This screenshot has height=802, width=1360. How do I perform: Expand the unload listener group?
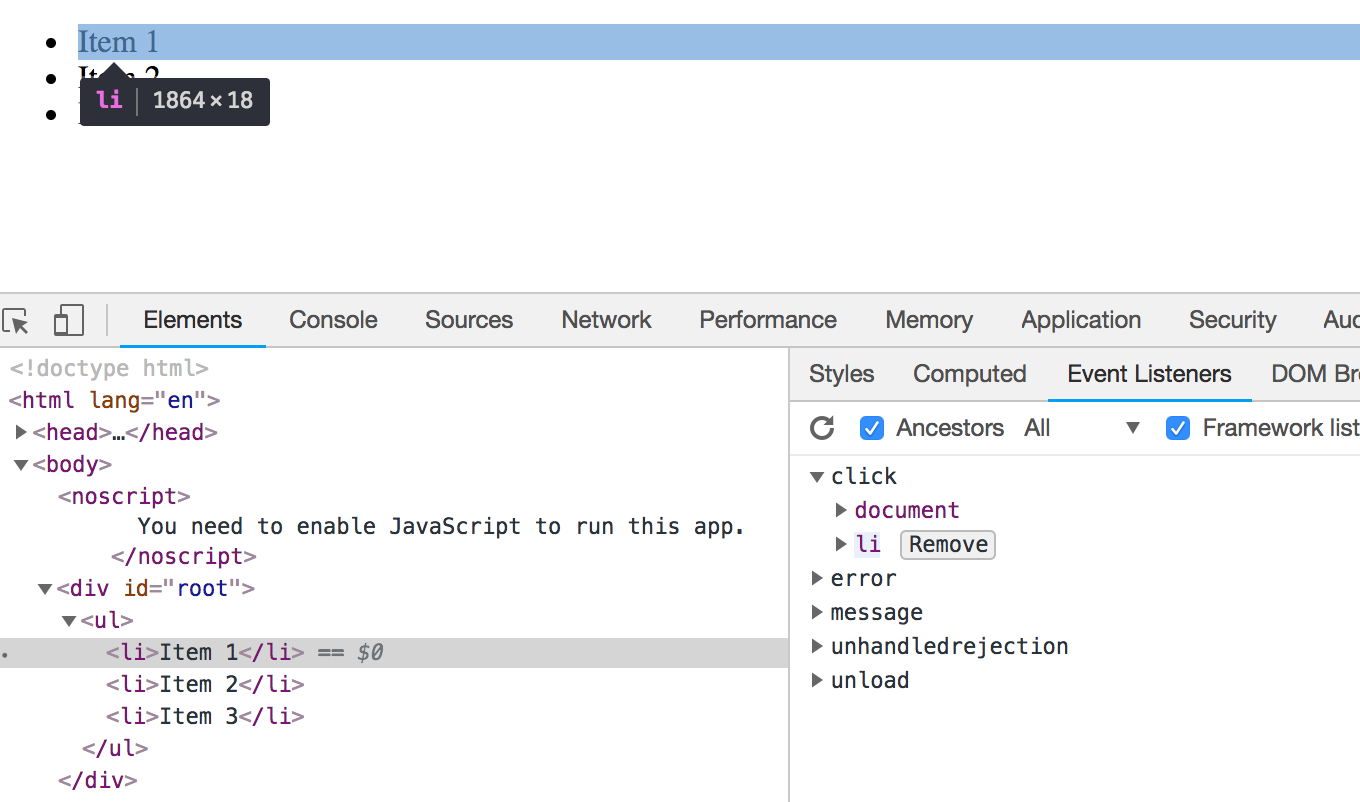817,680
